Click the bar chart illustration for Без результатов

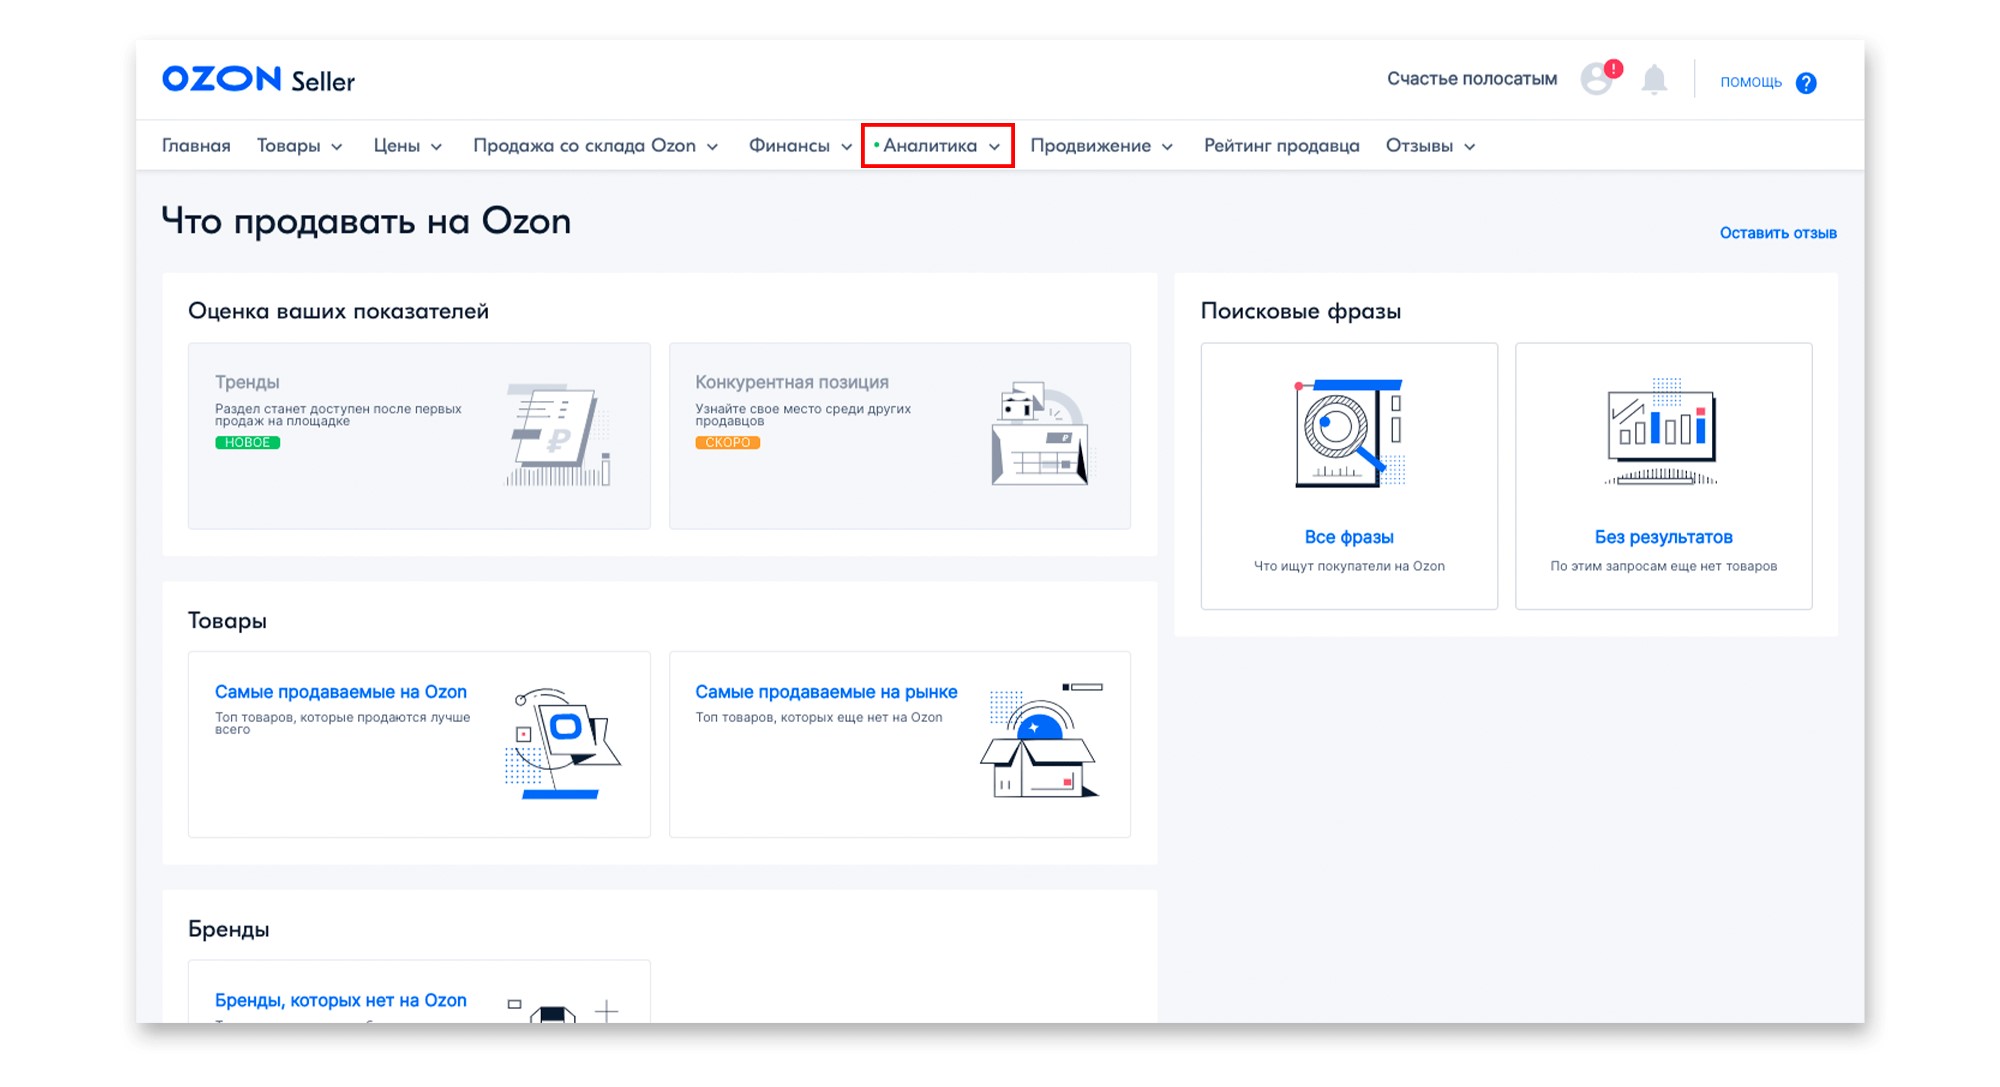pyautogui.click(x=1663, y=432)
